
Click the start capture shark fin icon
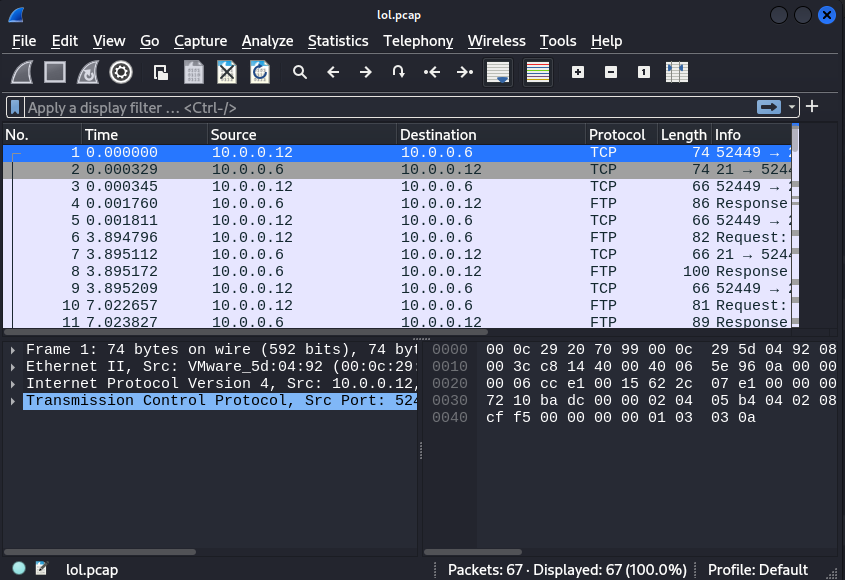click(x=23, y=72)
